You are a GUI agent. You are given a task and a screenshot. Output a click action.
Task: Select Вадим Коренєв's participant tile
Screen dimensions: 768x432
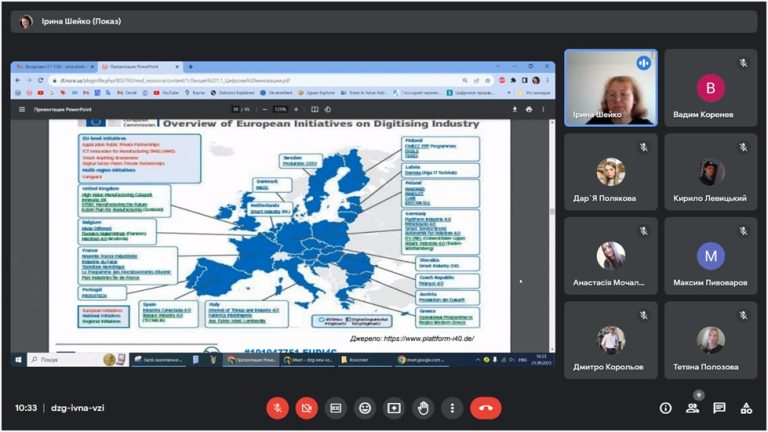[x=710, y=88]
